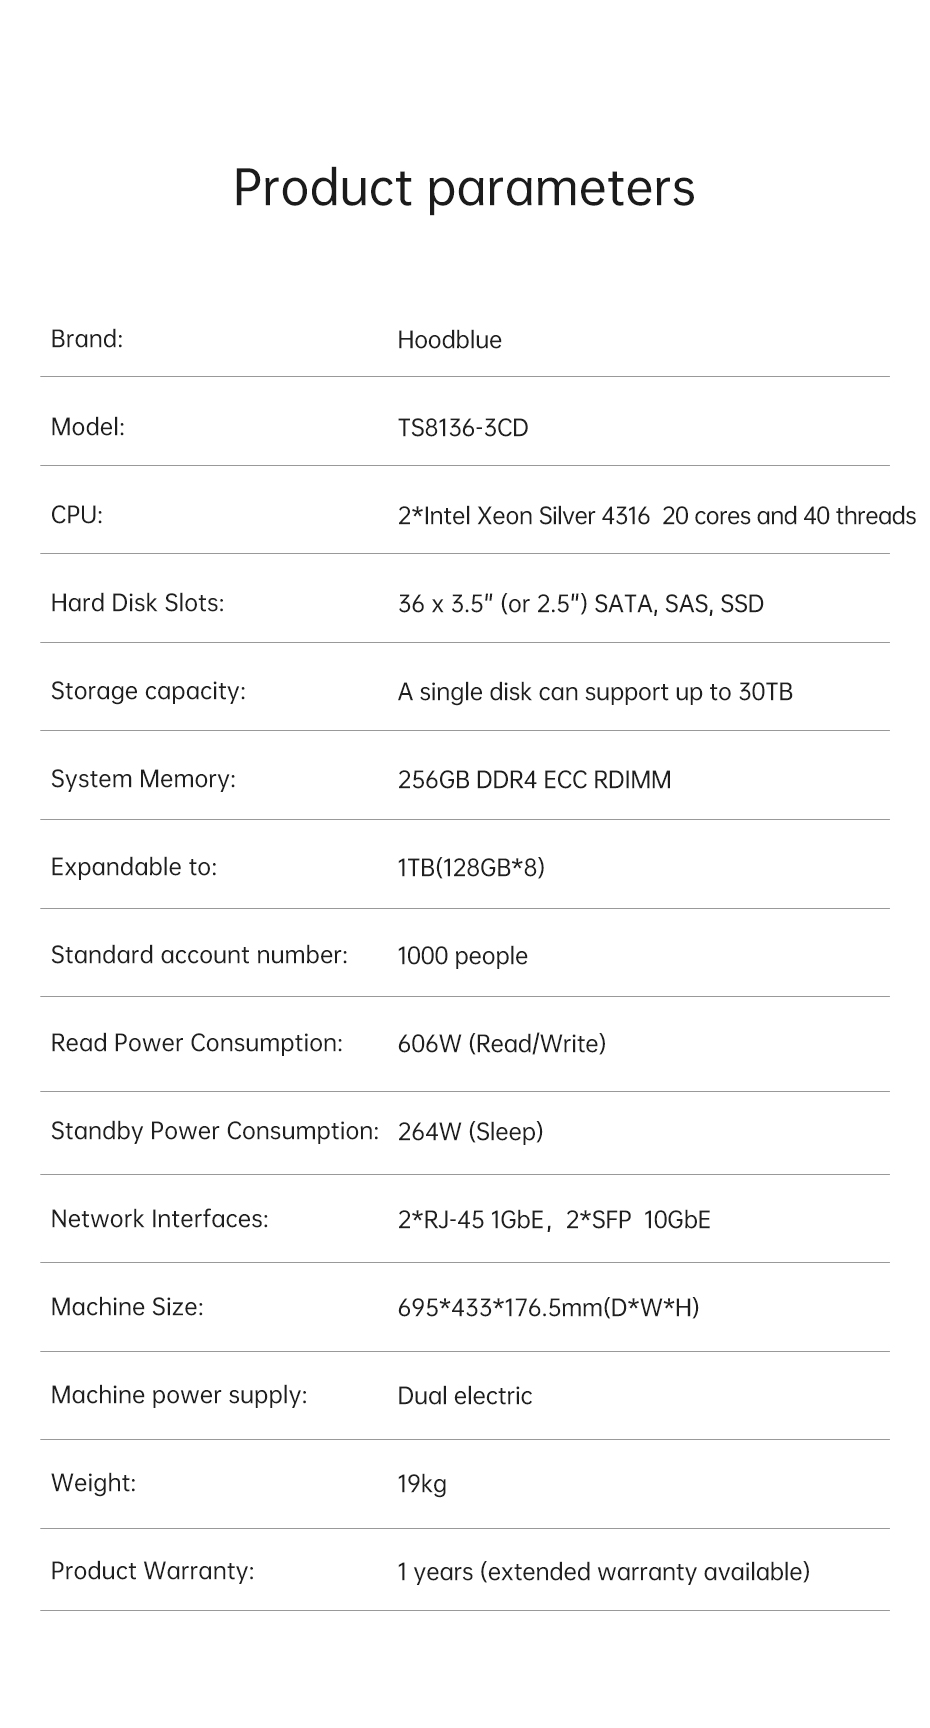Click the 19kg weight value
The image size is (930, 1728).
(x=421, y=1484)
